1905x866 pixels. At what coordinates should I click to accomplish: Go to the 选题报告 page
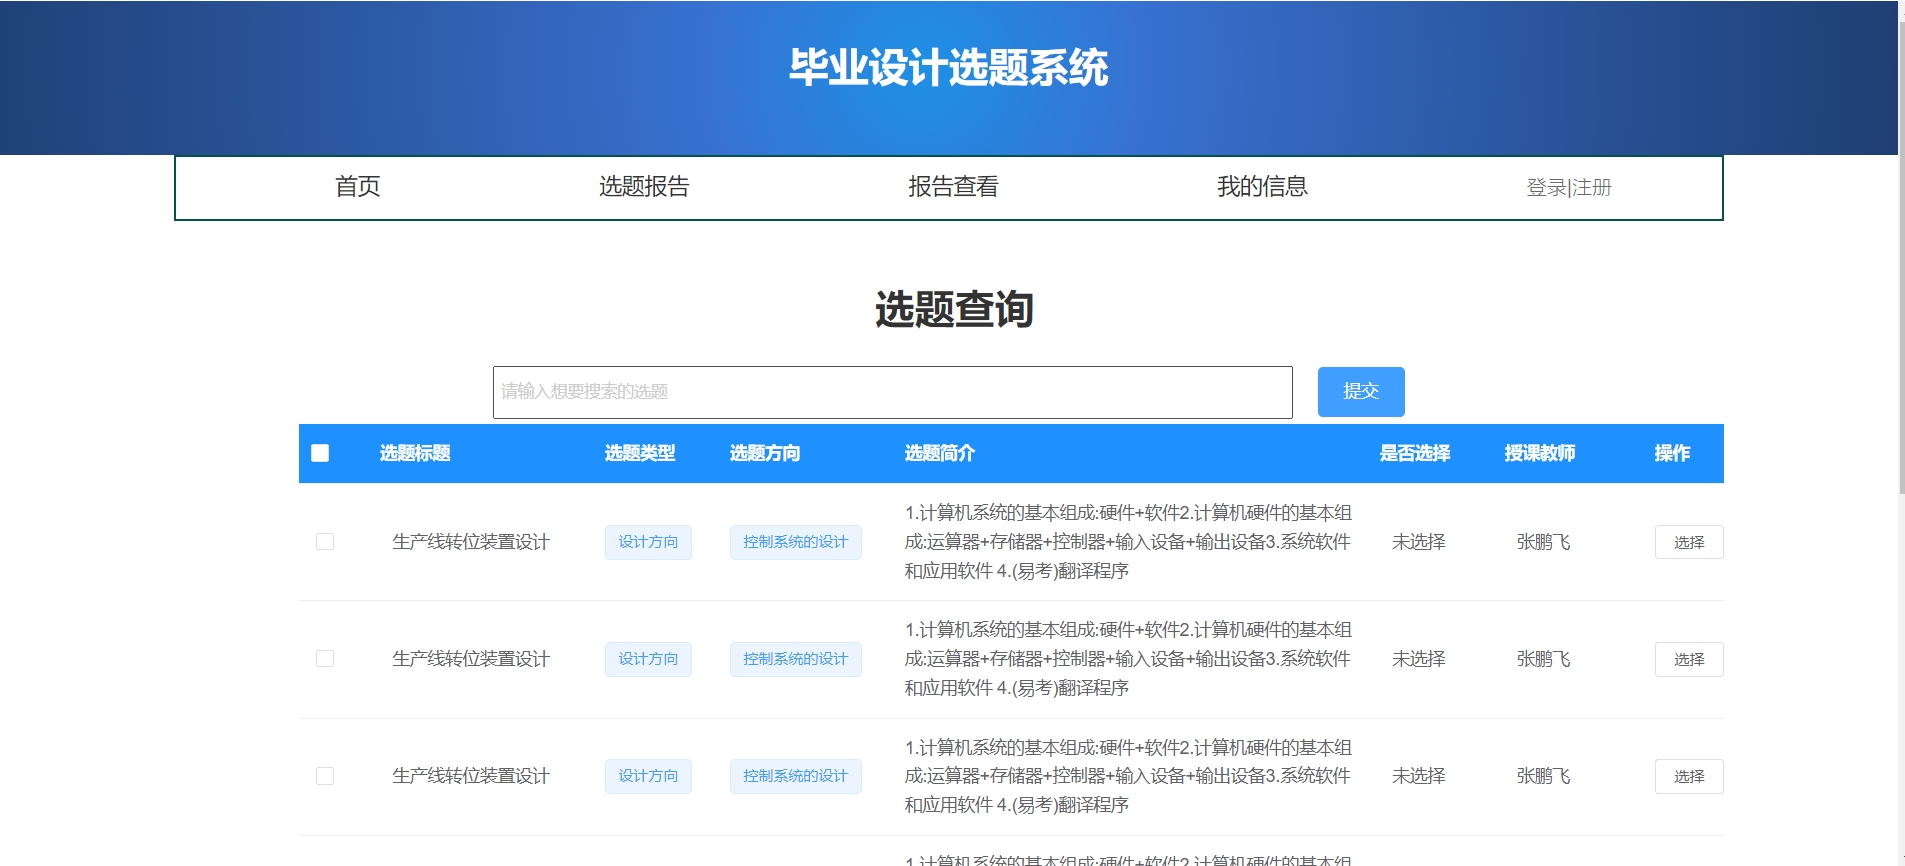click(644, 187)
